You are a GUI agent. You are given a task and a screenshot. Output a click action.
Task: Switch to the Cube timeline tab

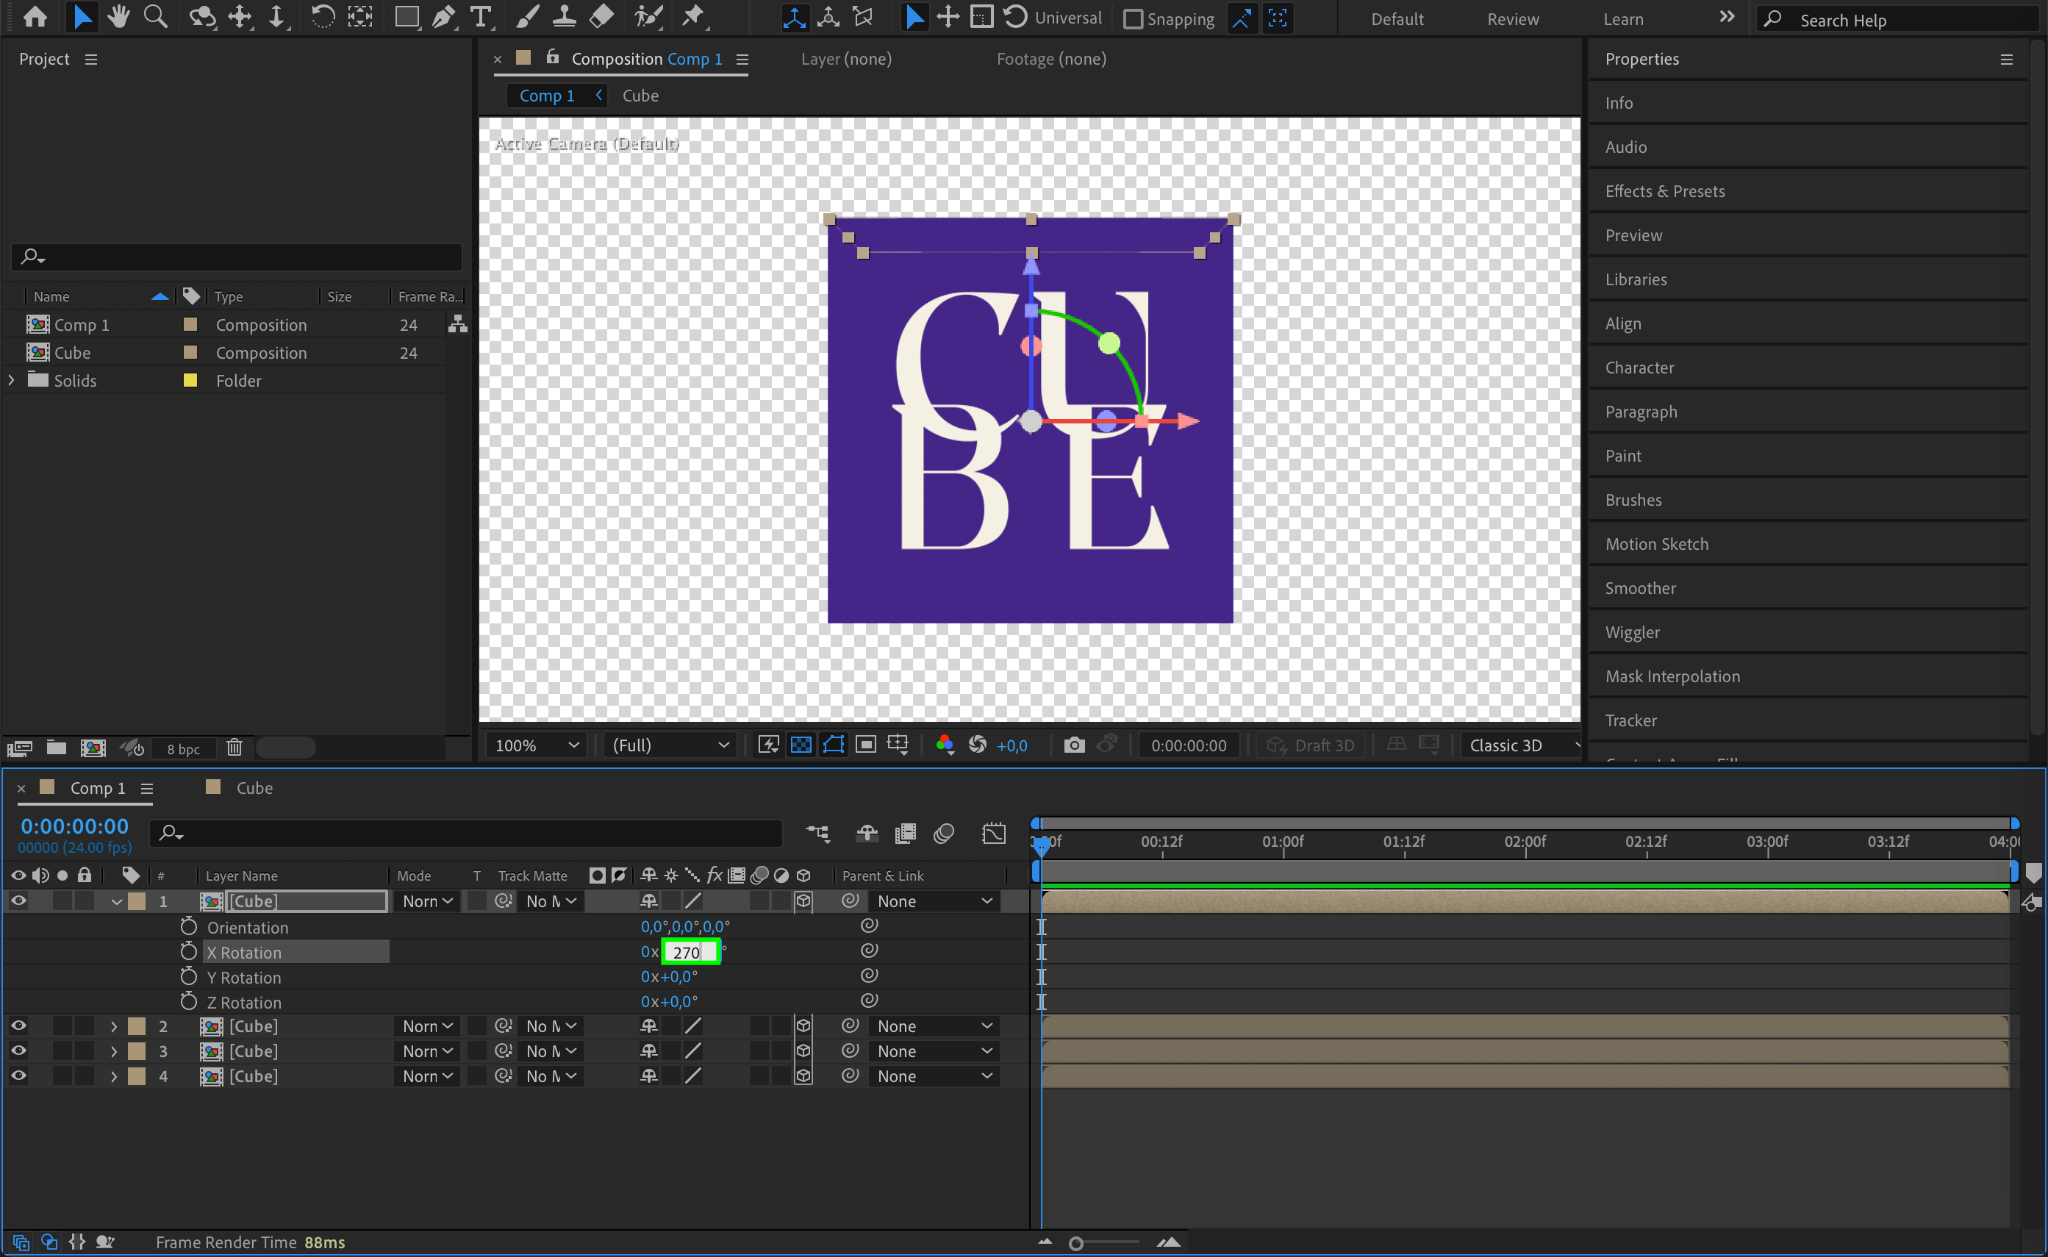click(254, 788)
